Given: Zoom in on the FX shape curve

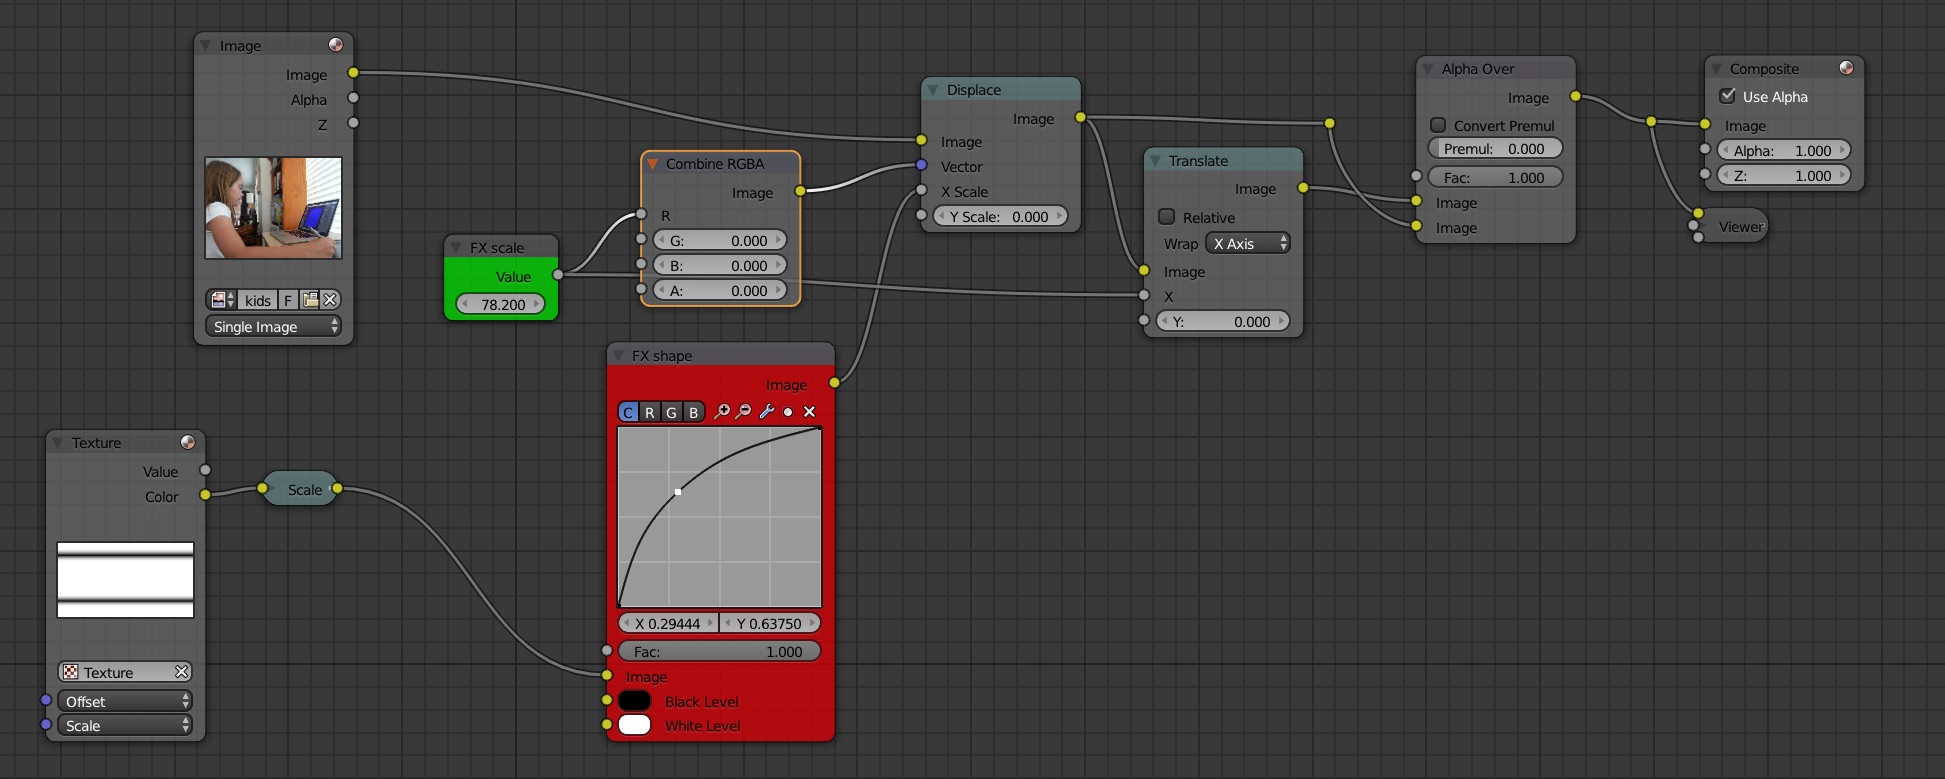Looking at the screenshot, I should [722, 412].
